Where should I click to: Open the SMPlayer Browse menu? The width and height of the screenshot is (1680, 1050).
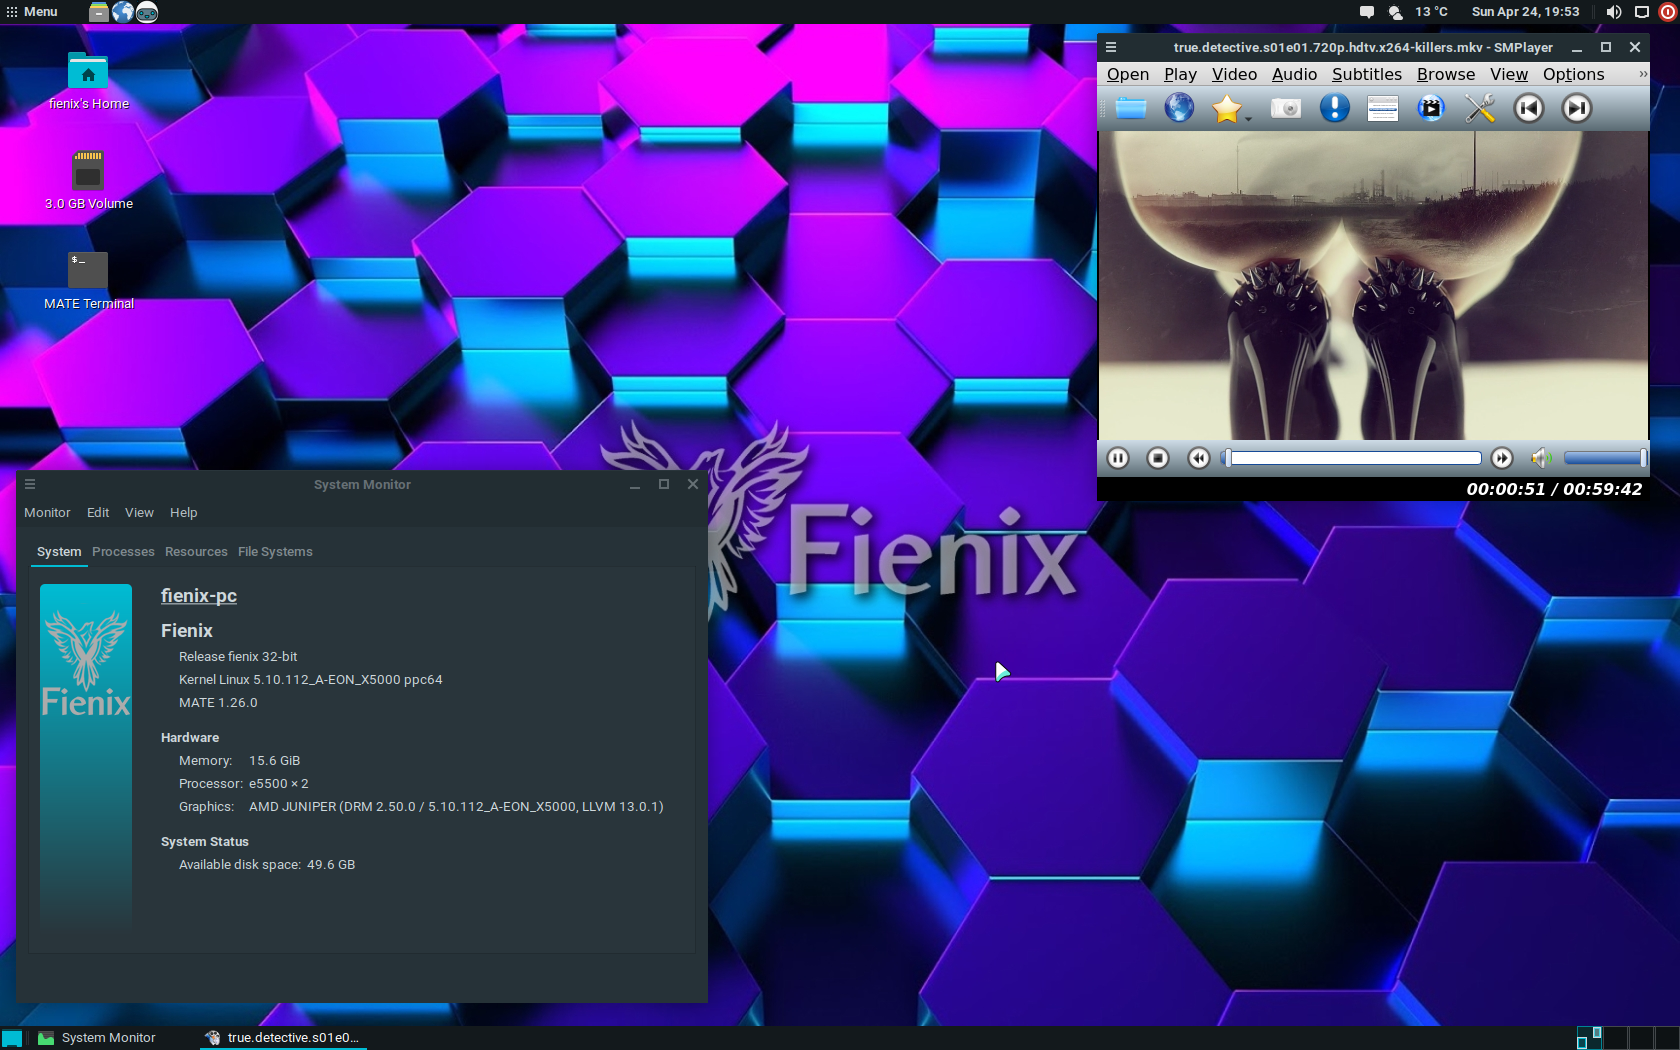click(1446, 74)
